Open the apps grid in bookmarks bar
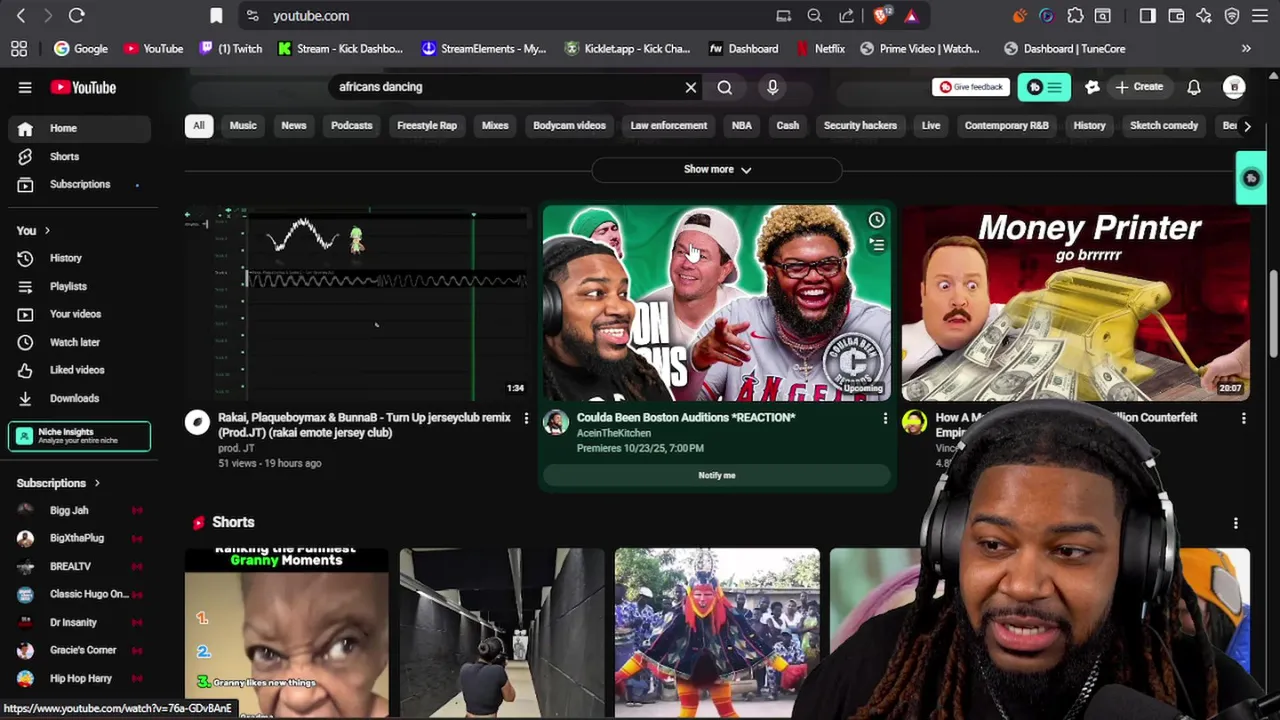 [19, 48]
